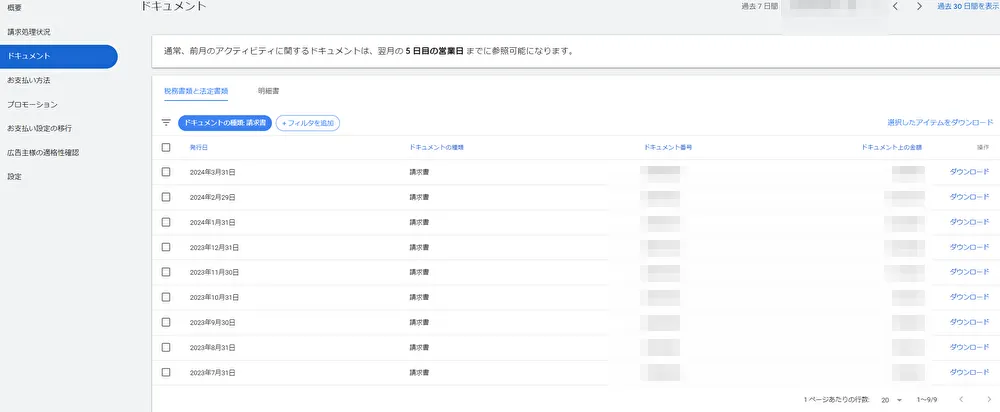This screenshot has width=1000, height=412.
Task: Download the 2023年10月31日 invoice
Action: [x=969, y=297]
